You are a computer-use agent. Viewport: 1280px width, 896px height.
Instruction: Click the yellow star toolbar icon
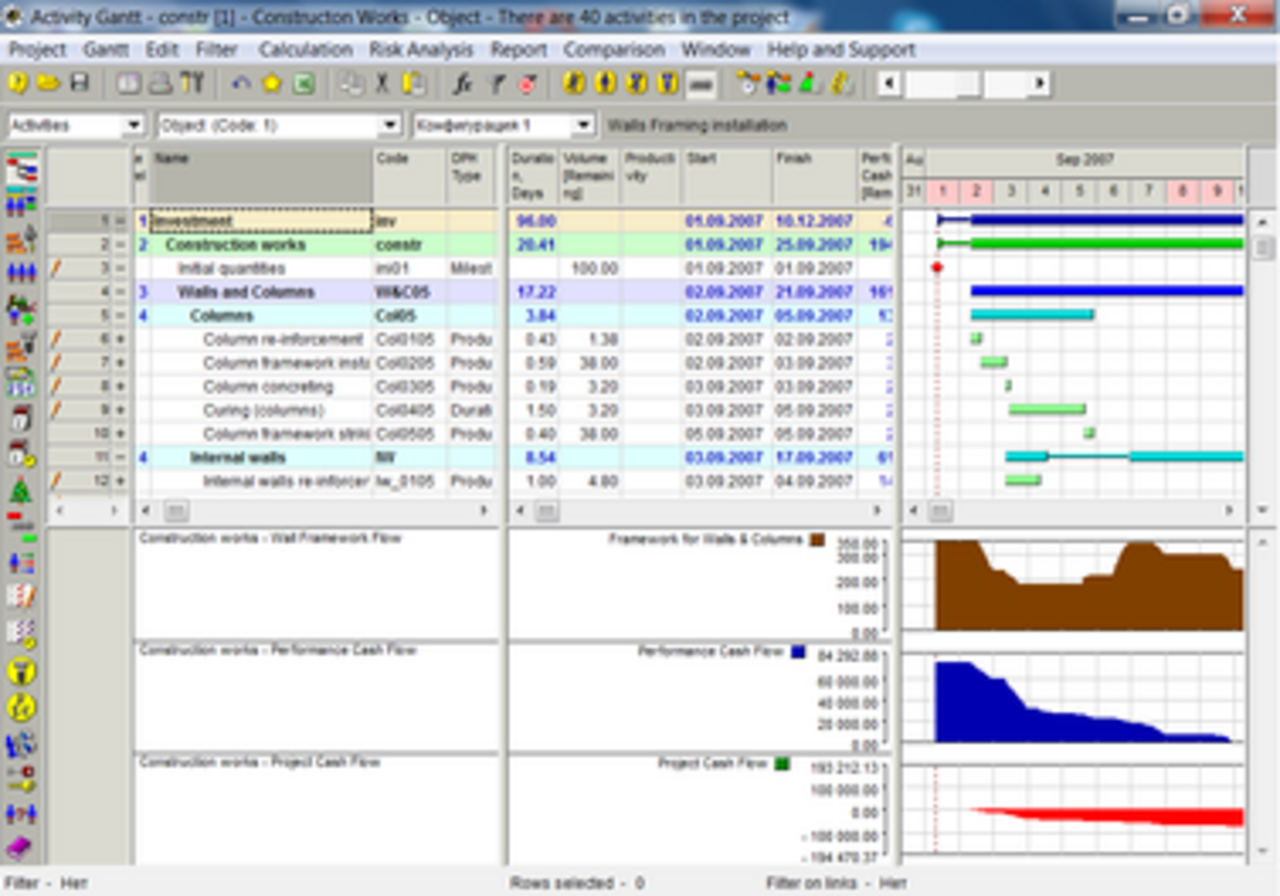coord(271,85)
